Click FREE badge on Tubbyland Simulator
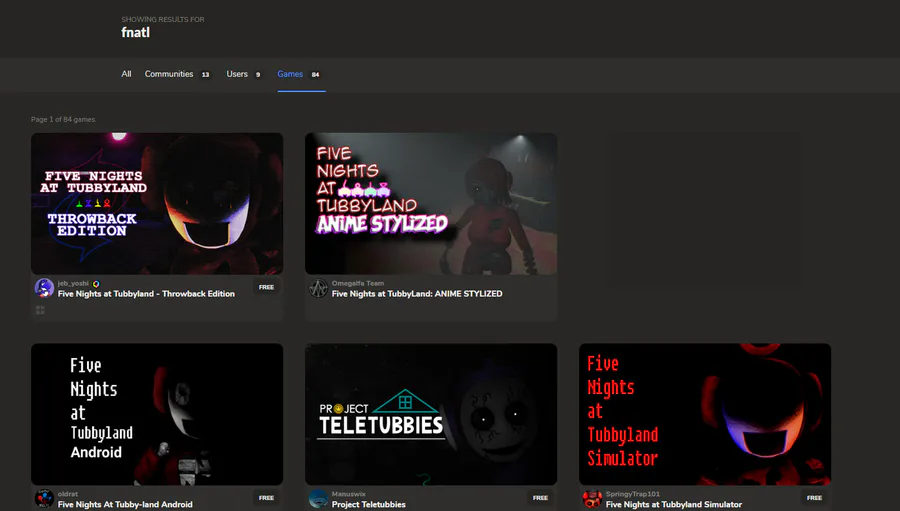 pos(814,498)
